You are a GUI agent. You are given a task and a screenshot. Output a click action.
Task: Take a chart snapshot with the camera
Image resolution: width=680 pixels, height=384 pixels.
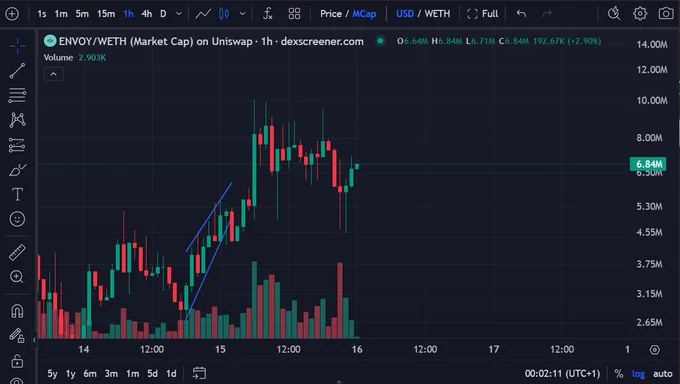[x=666, y=14]
